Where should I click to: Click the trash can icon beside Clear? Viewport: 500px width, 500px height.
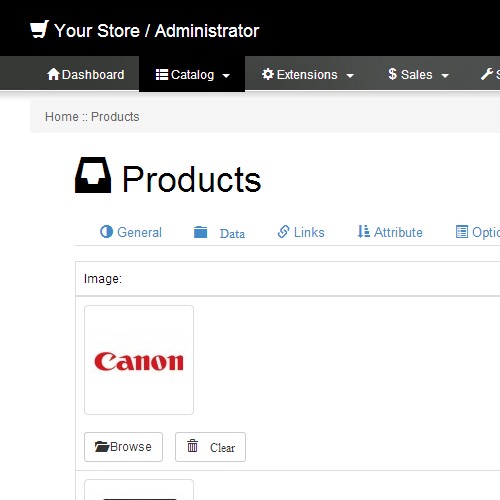coord(192,446)
